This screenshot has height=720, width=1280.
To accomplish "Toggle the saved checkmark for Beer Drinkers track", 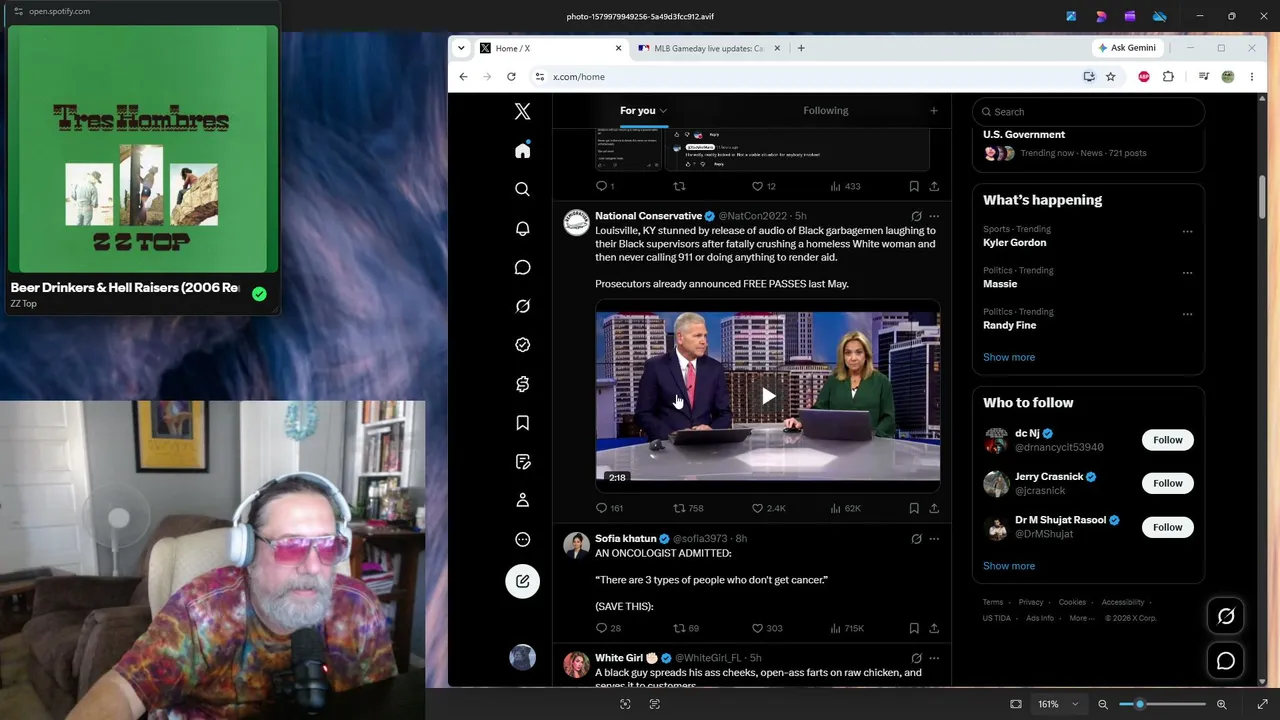I will coord(259,294).
